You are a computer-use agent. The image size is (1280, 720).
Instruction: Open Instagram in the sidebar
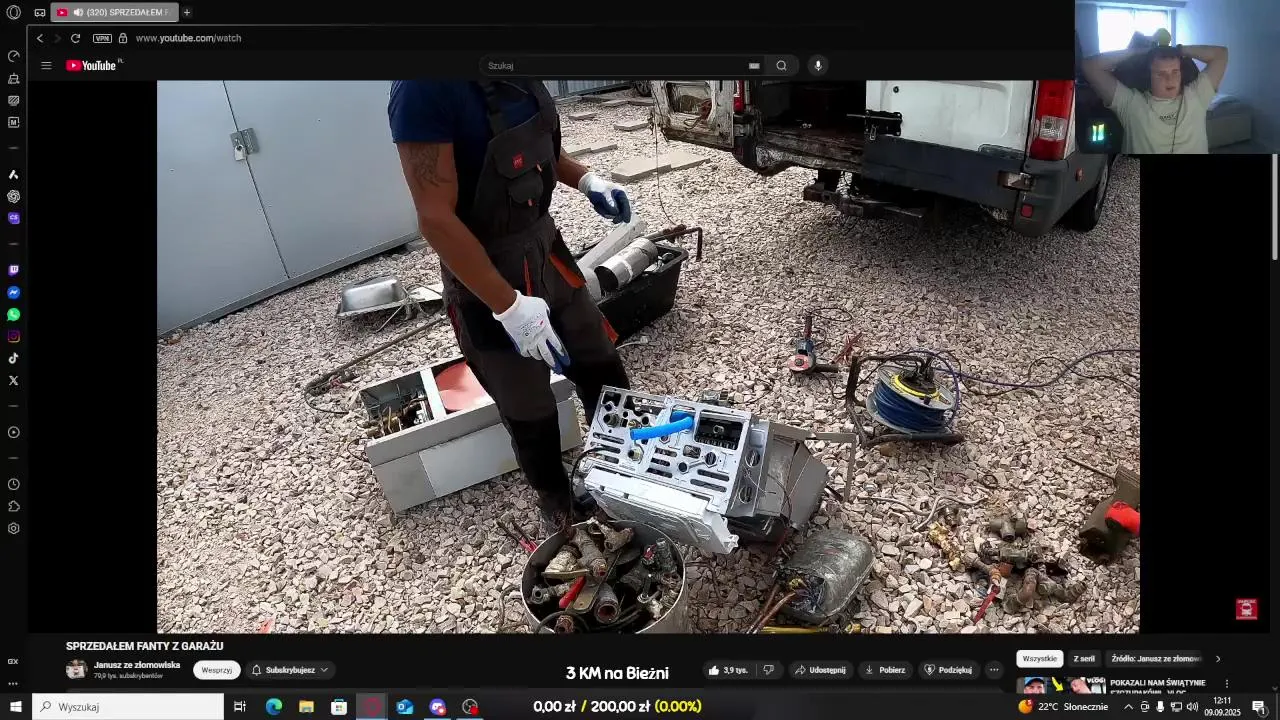[13, 336]
